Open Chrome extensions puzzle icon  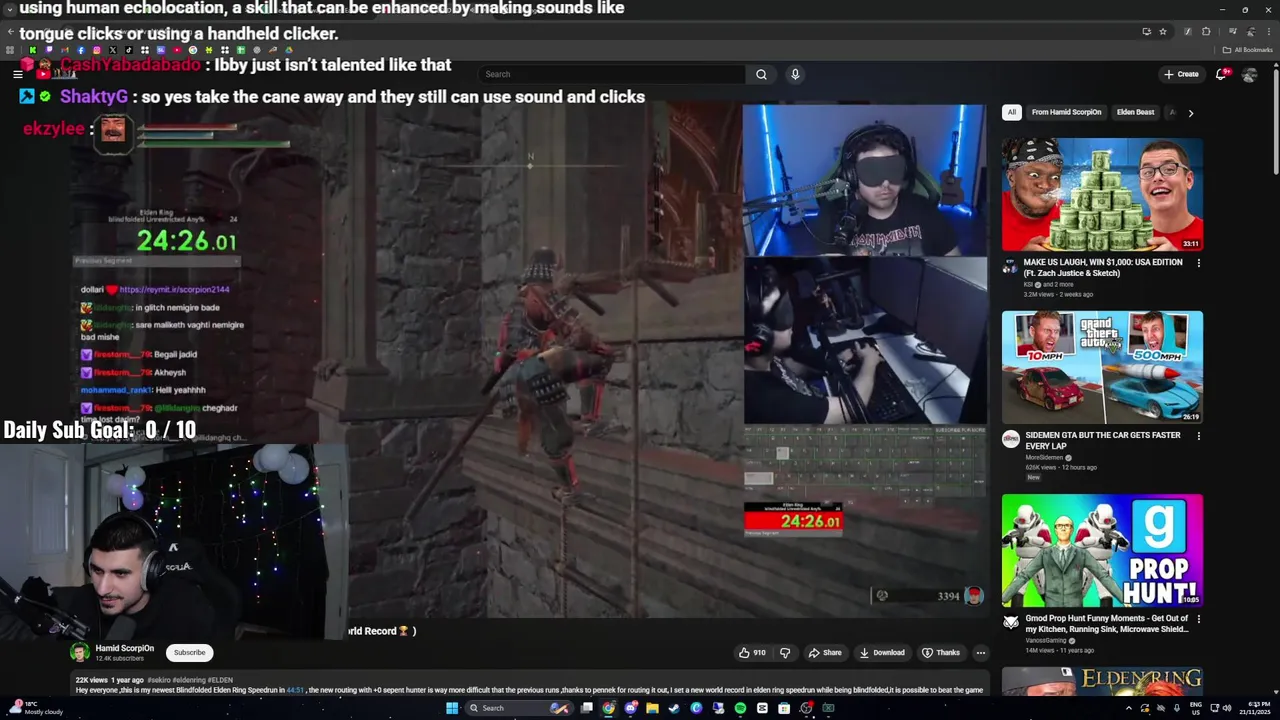pyautogui.click(x=1206, y=32)
